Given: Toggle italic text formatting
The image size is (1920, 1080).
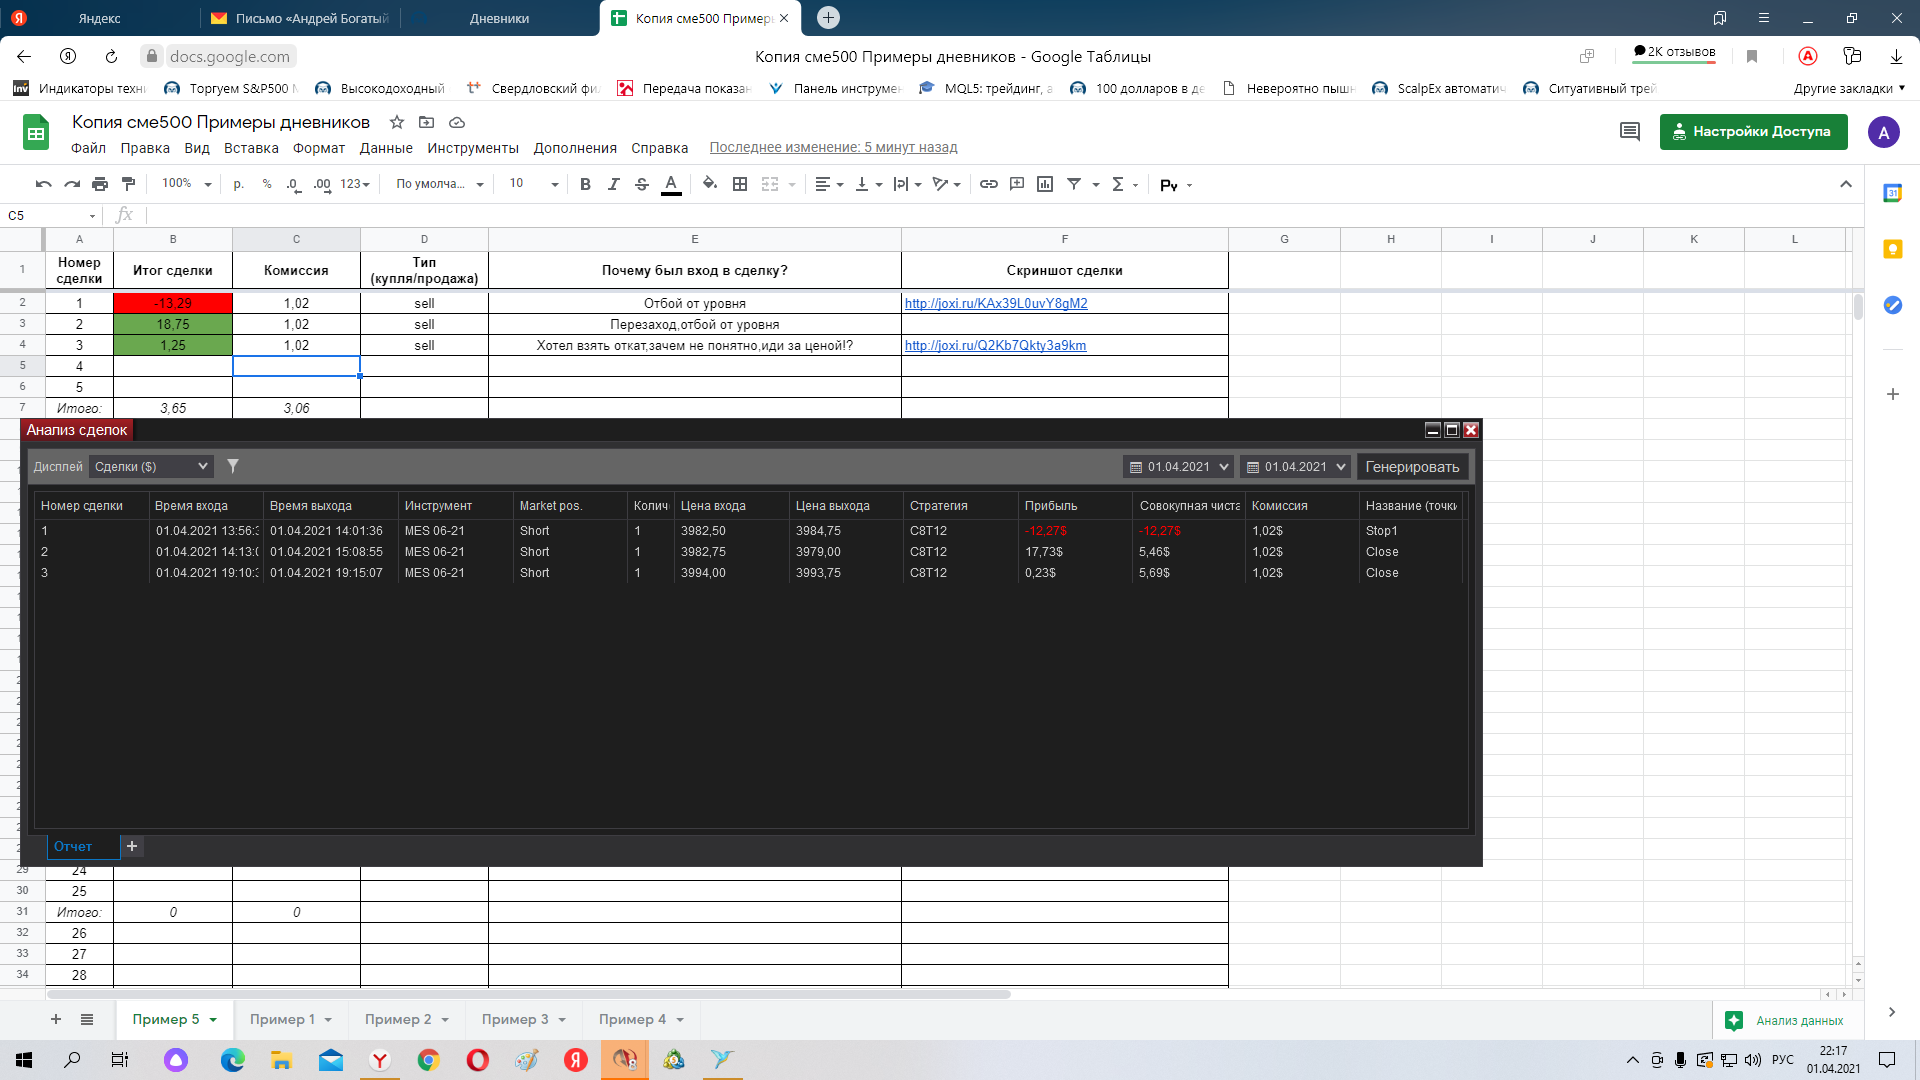Looking at the screenshot, I should [613, 184].
